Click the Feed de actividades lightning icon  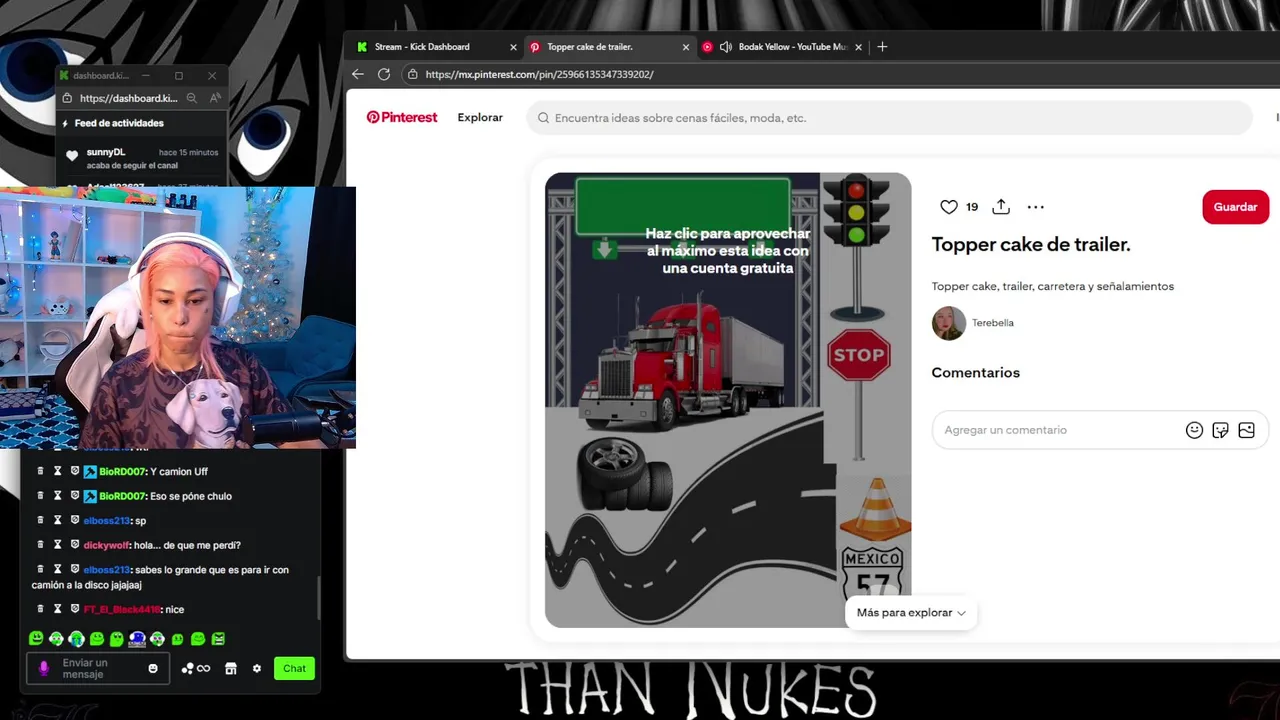(x=66, y=123)
